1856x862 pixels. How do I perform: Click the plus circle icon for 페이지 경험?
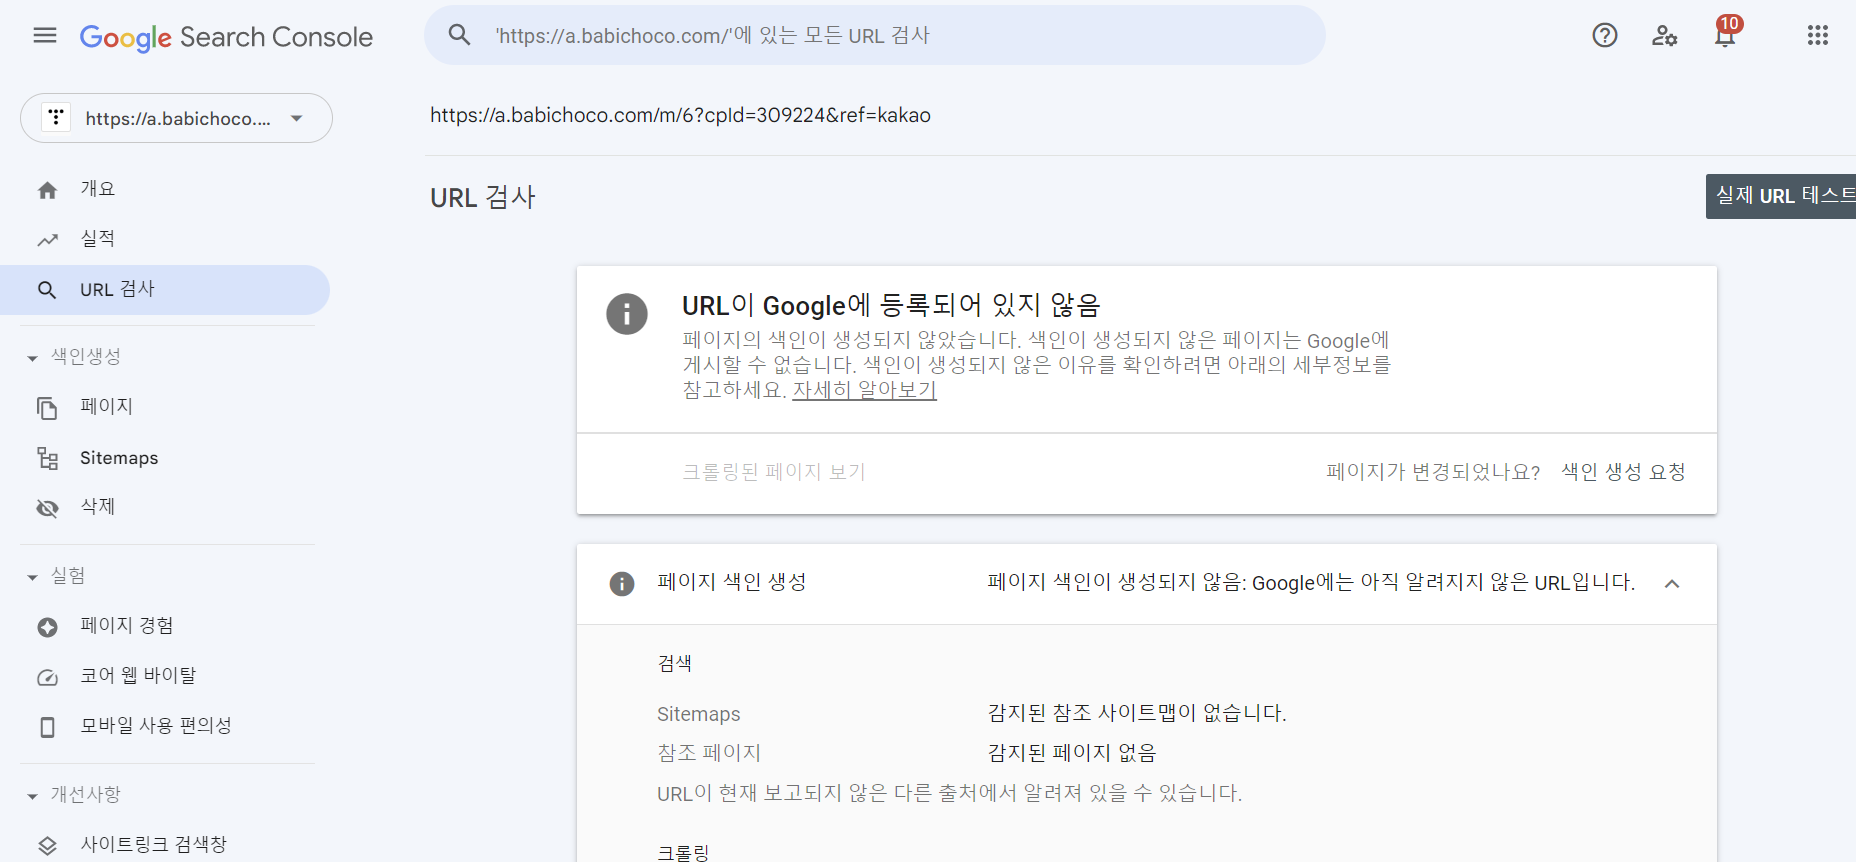[x=47, y=627]
